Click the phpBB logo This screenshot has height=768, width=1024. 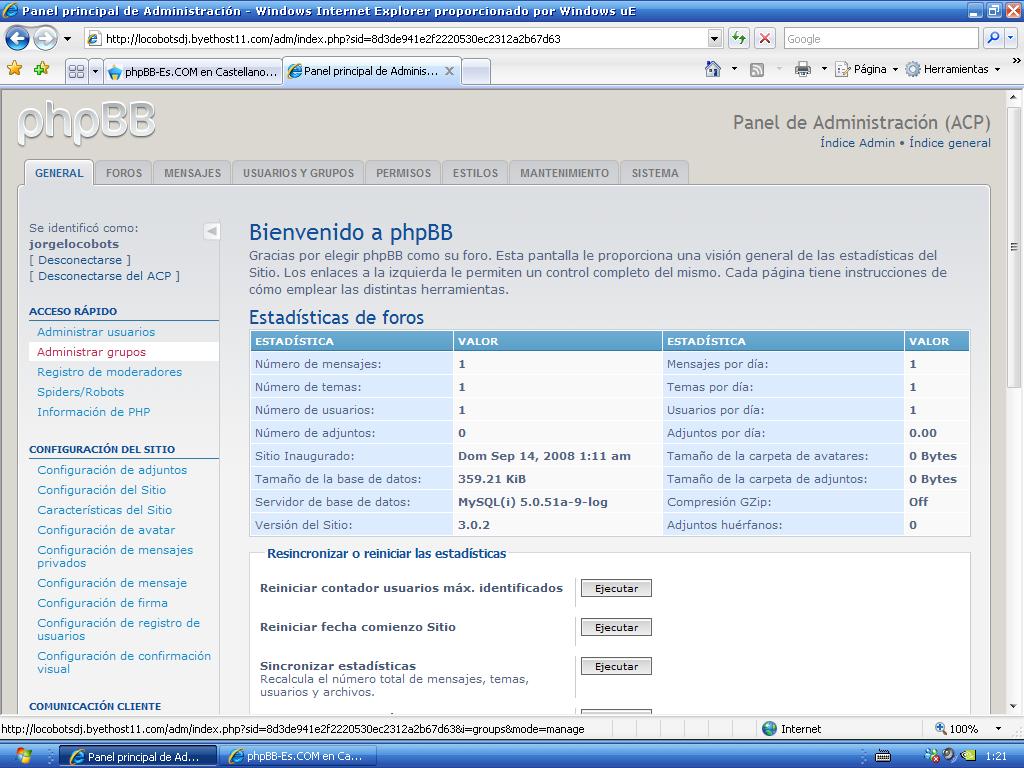pos(86,121)
